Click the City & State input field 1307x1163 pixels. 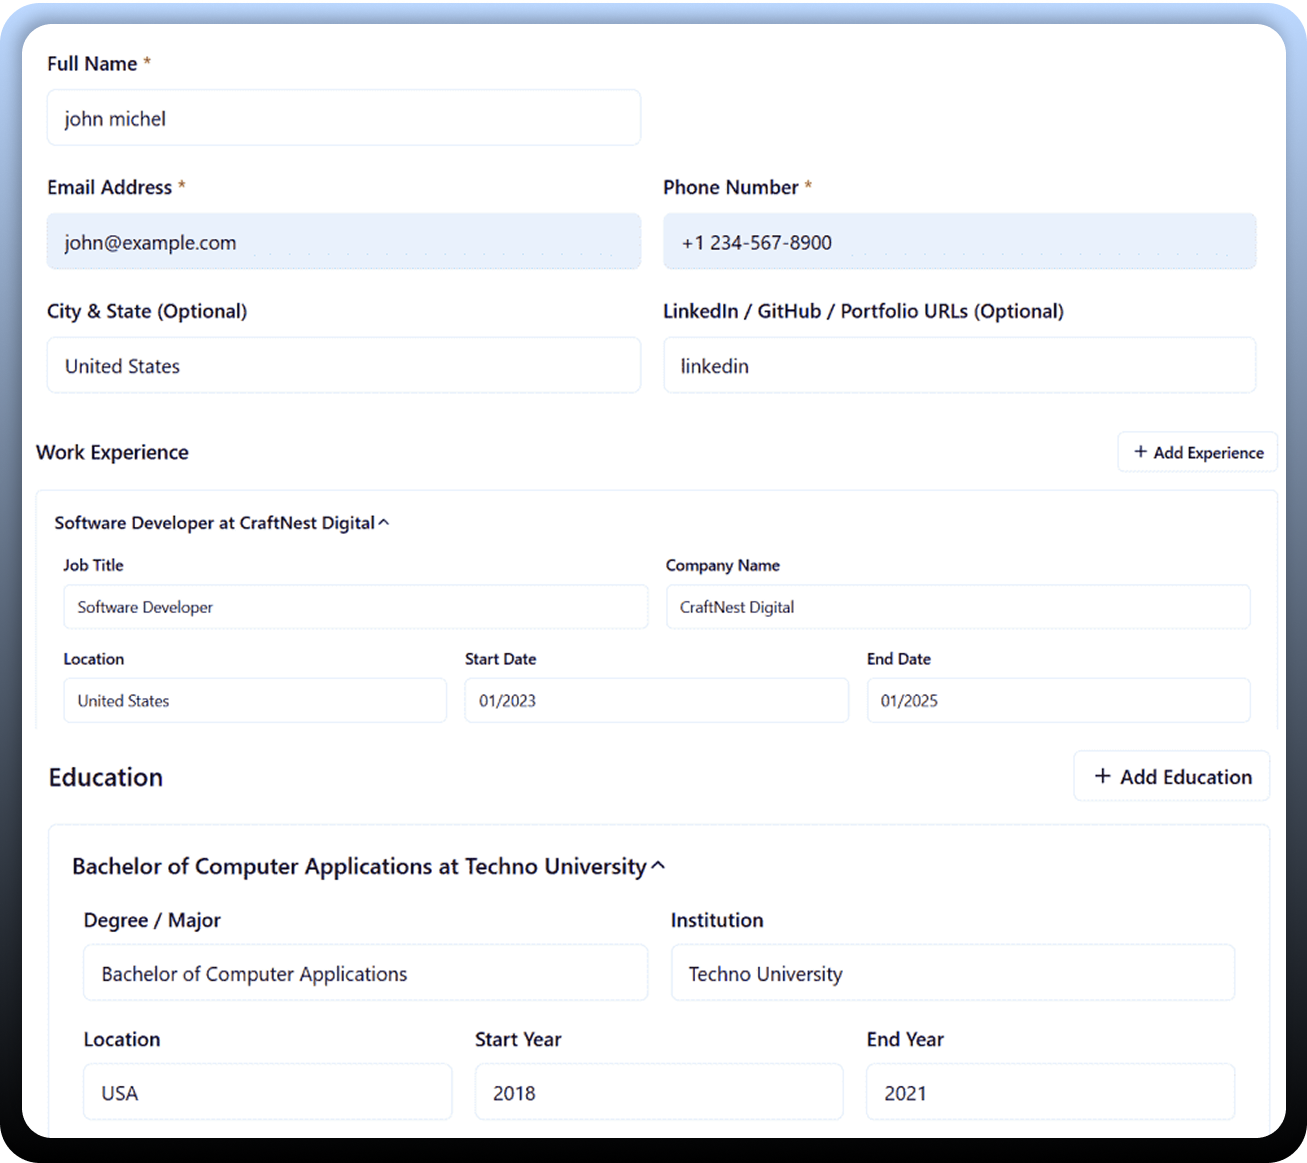343,366
